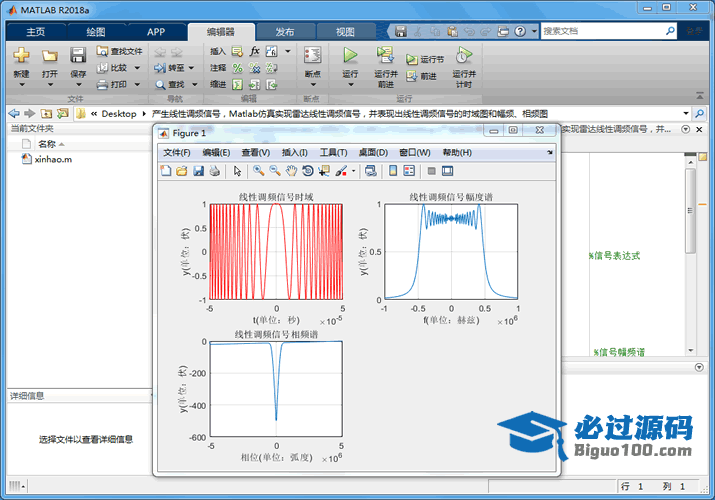Image resolution: width=715 pixels, height=500 pixels.
Task: Open file with the 打开 folder icon
Action: [x=49, y=56]
